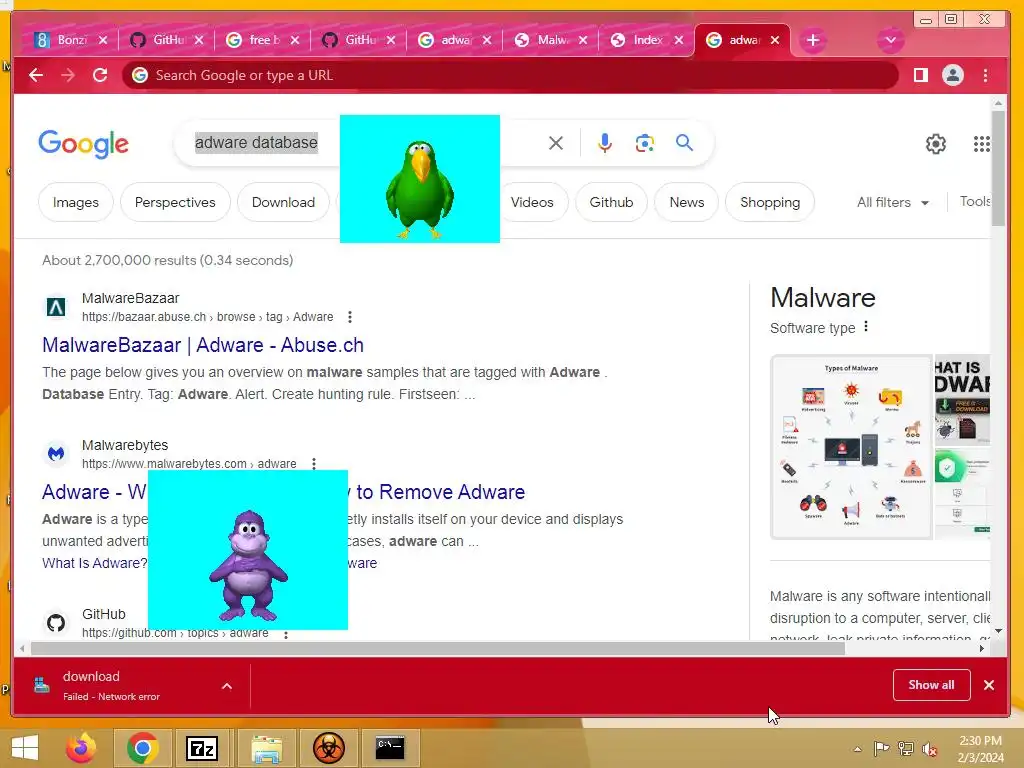Image resolution: width=1024 pixels, height=768 pixels.
Task: Close the Bonzi tab
Action: (x=103, y=40)
